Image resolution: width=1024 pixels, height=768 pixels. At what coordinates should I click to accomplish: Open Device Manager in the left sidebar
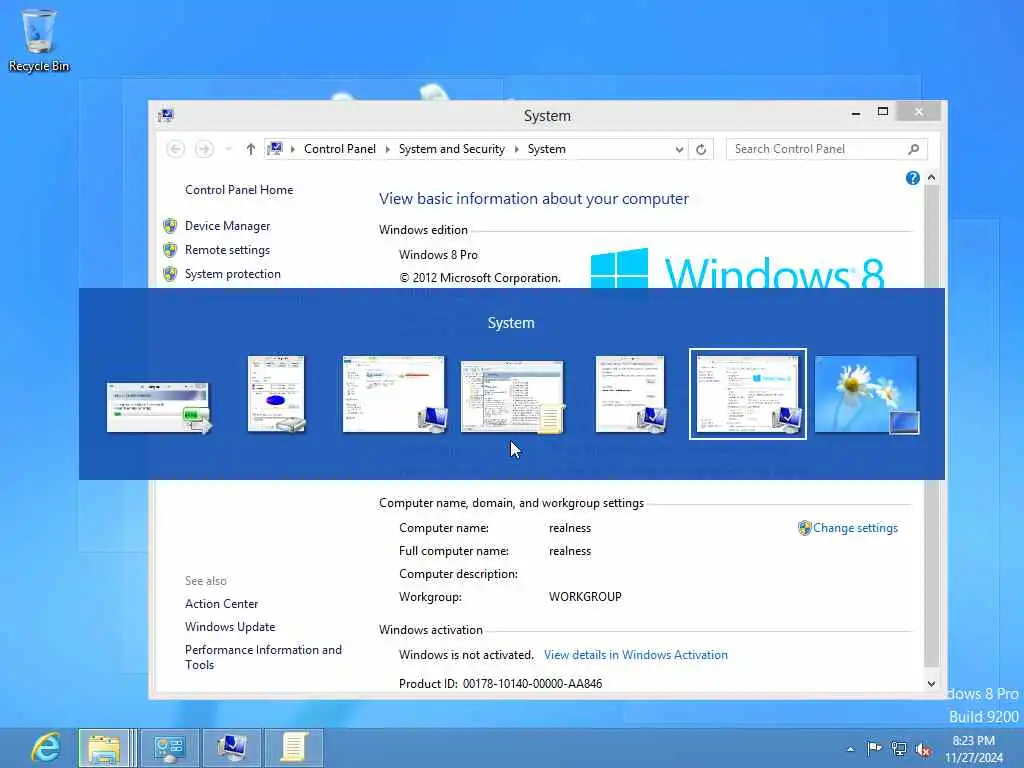pos(227,226)
